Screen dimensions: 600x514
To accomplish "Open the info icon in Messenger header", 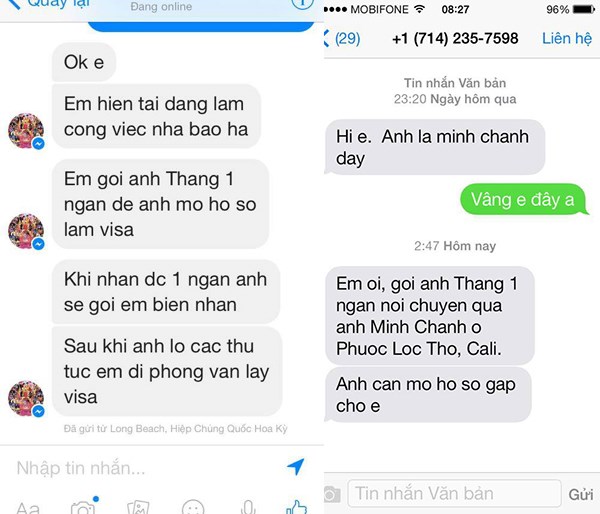I will [x=302, y=4].
